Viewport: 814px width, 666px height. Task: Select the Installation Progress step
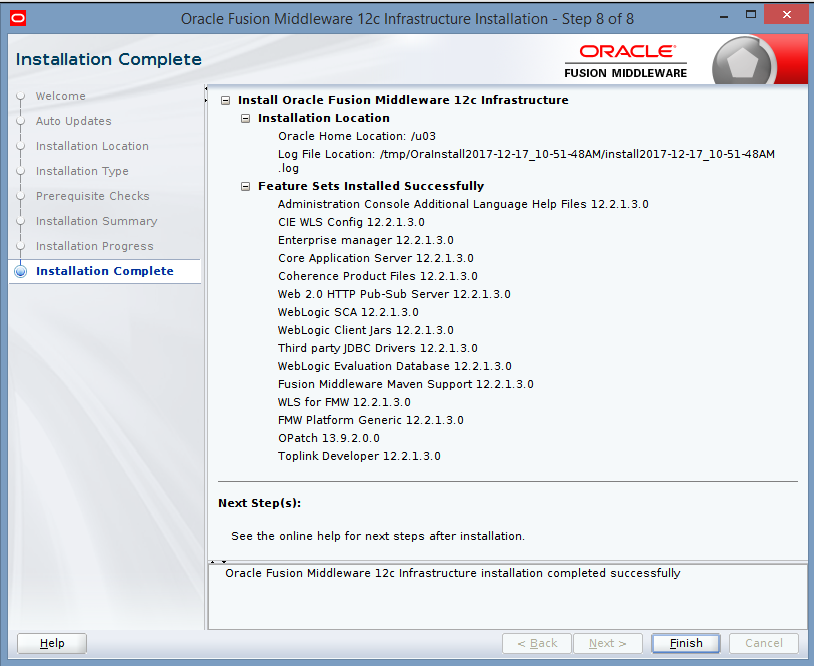point(94,246)
